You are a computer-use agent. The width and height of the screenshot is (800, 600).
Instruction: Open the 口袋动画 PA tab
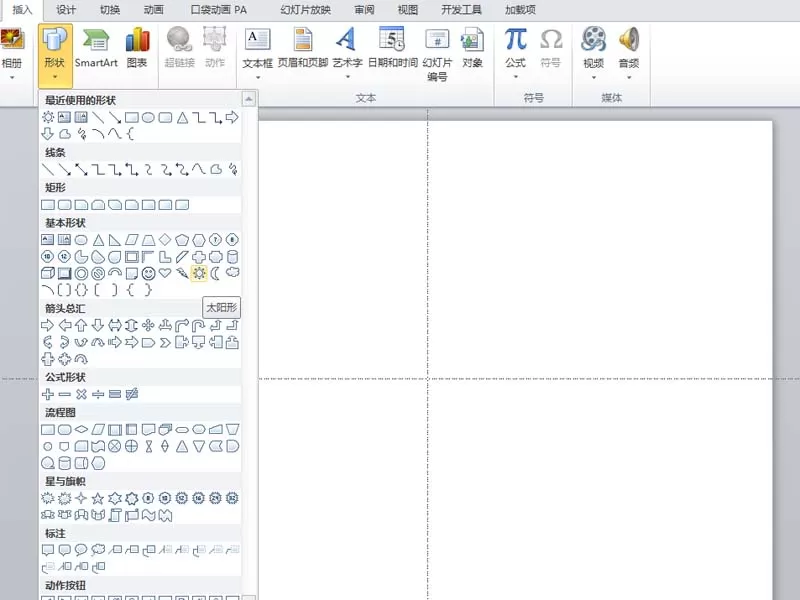218,10
